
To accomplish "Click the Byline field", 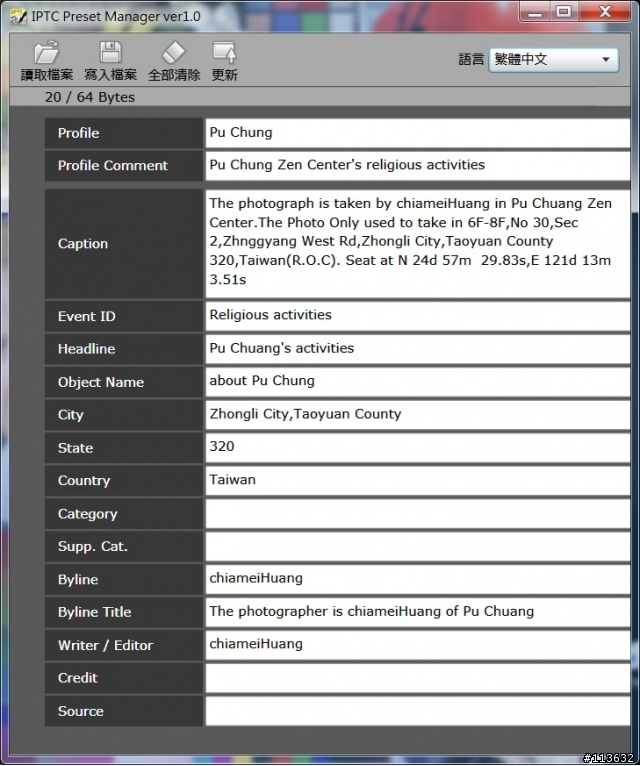I will [418, 579].
